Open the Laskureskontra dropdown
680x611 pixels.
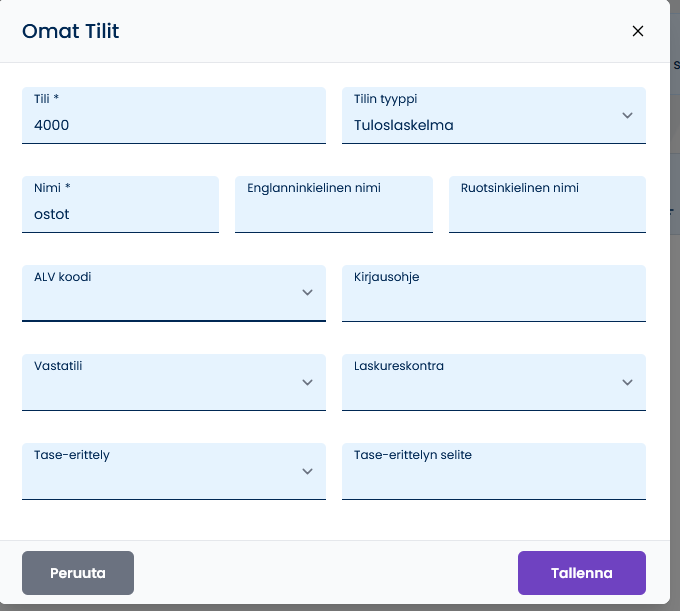click(494, 382)
